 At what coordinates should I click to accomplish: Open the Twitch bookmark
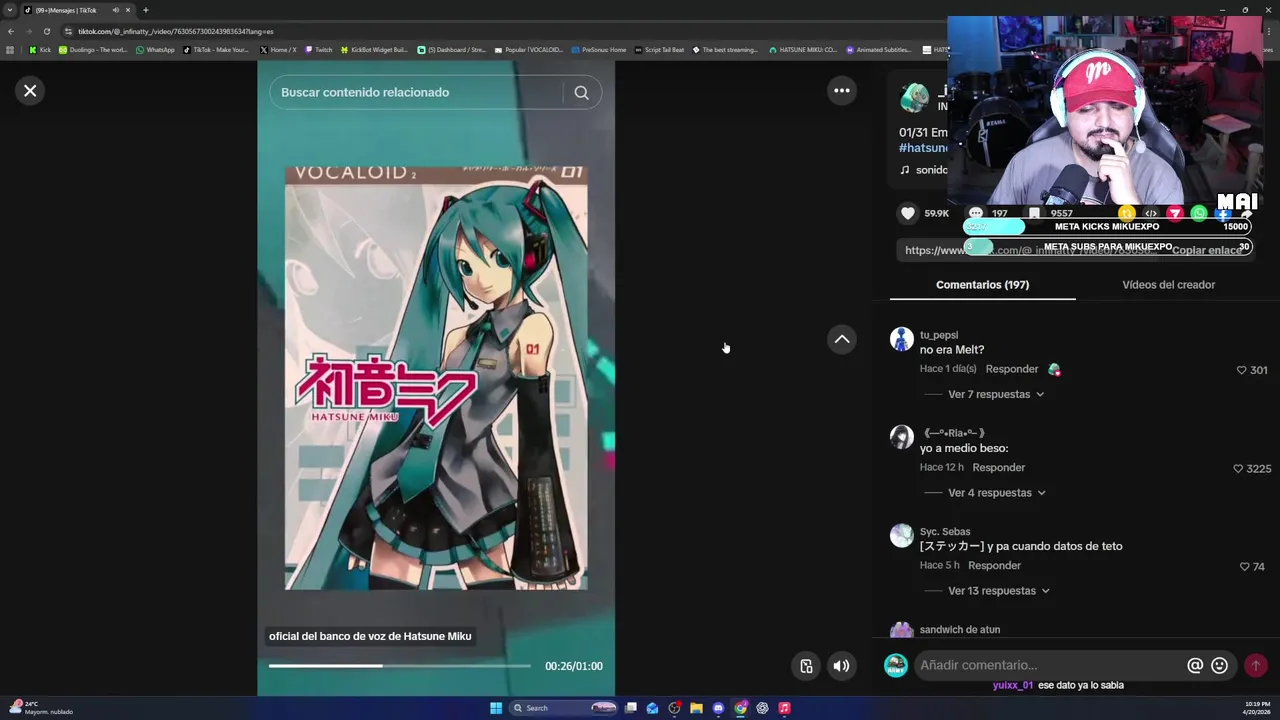(319, 49)
